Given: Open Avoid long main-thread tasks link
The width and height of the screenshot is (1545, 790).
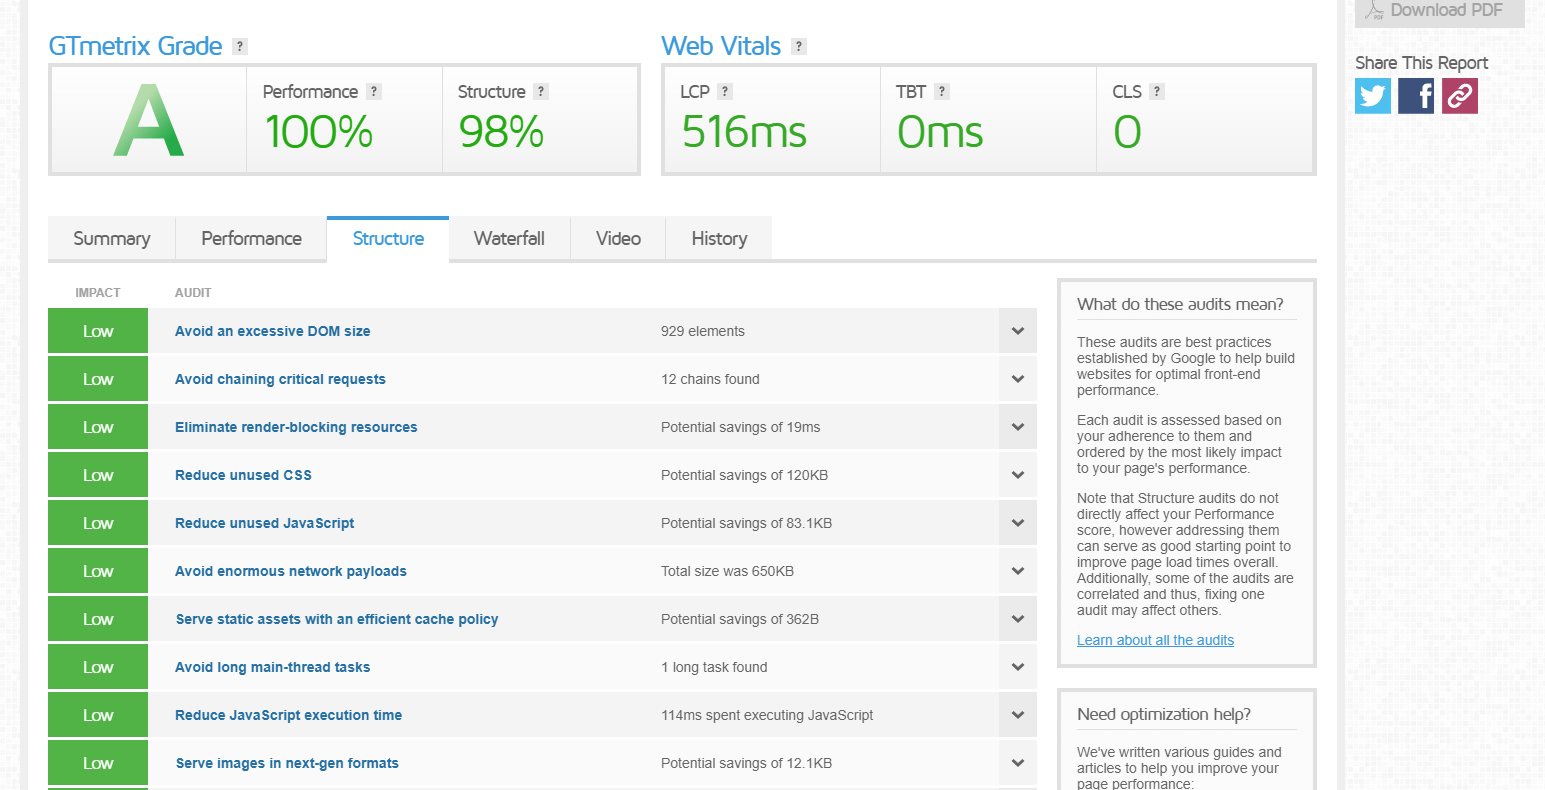Looking at the screenshot, I should pos(272,667).
